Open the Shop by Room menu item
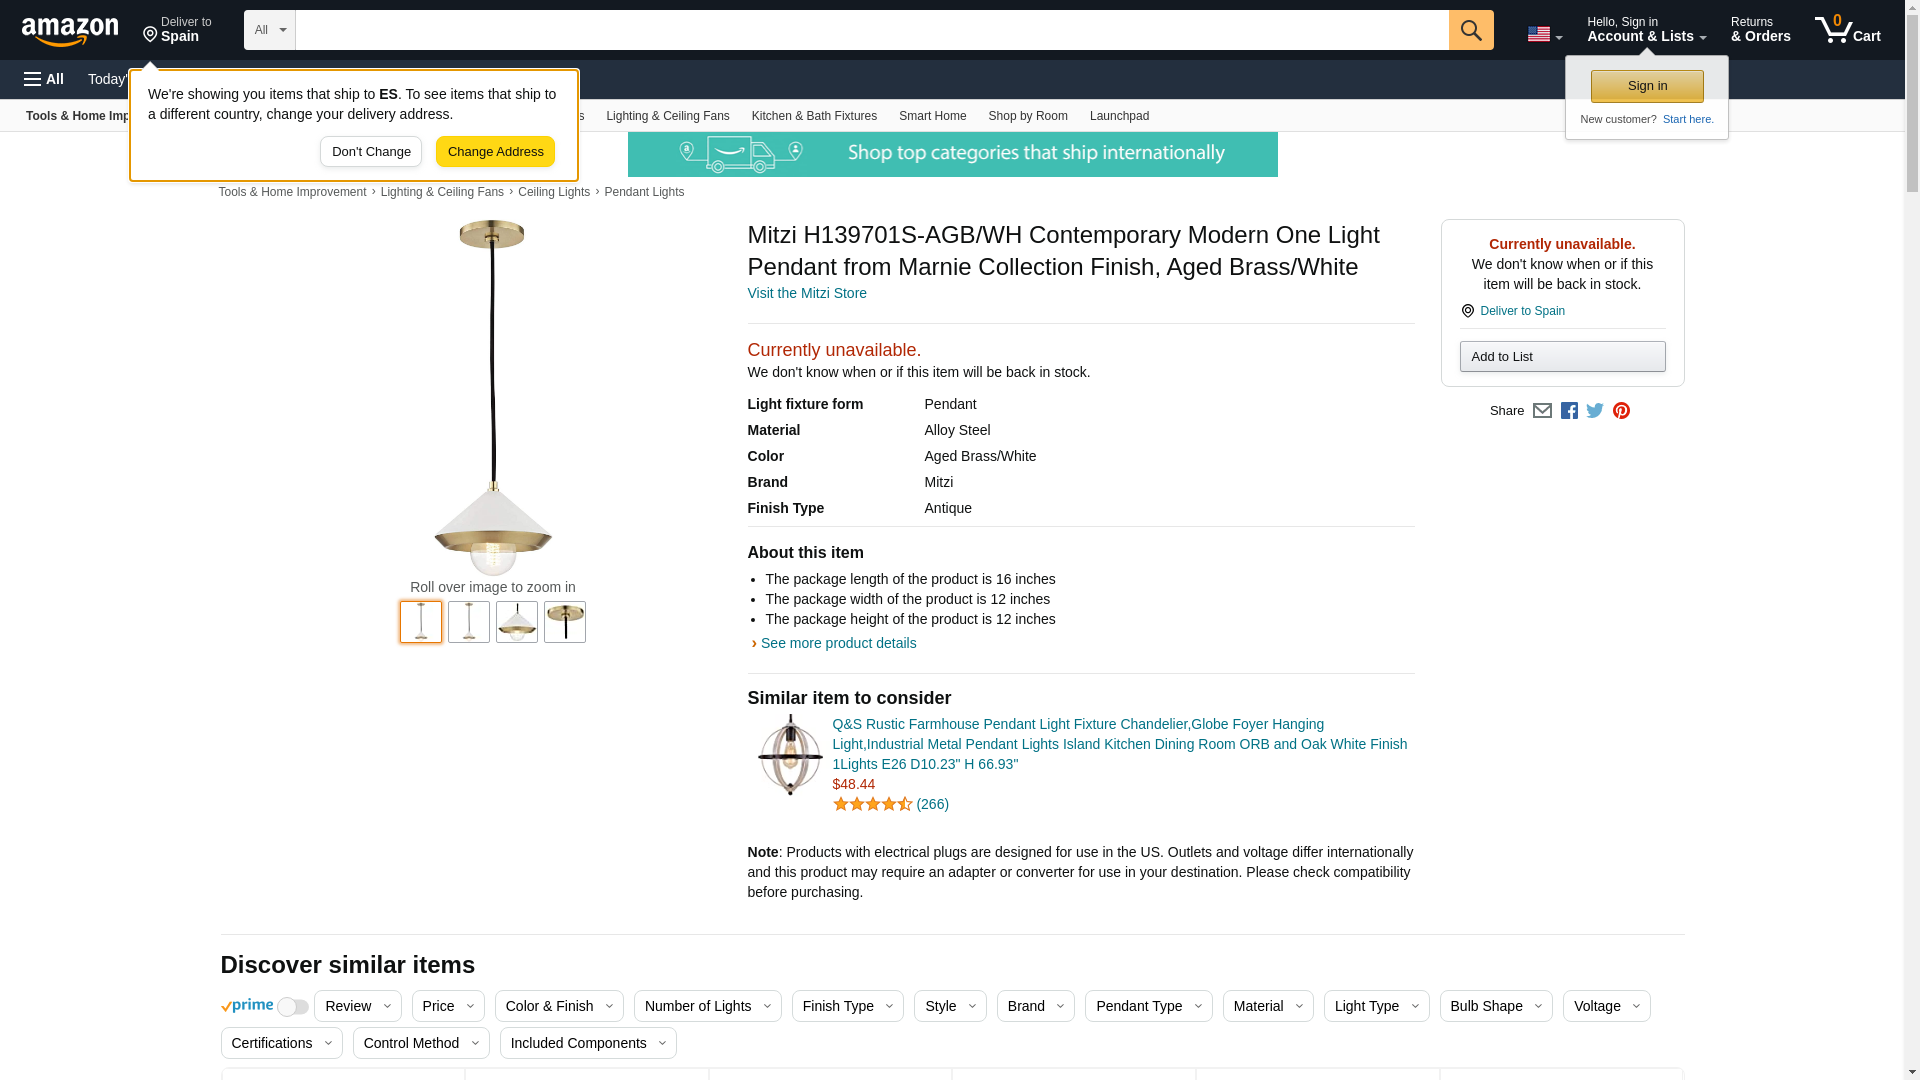Screen dimensions: 1920x1080 pyautogui.click(x=1027, y=116)
